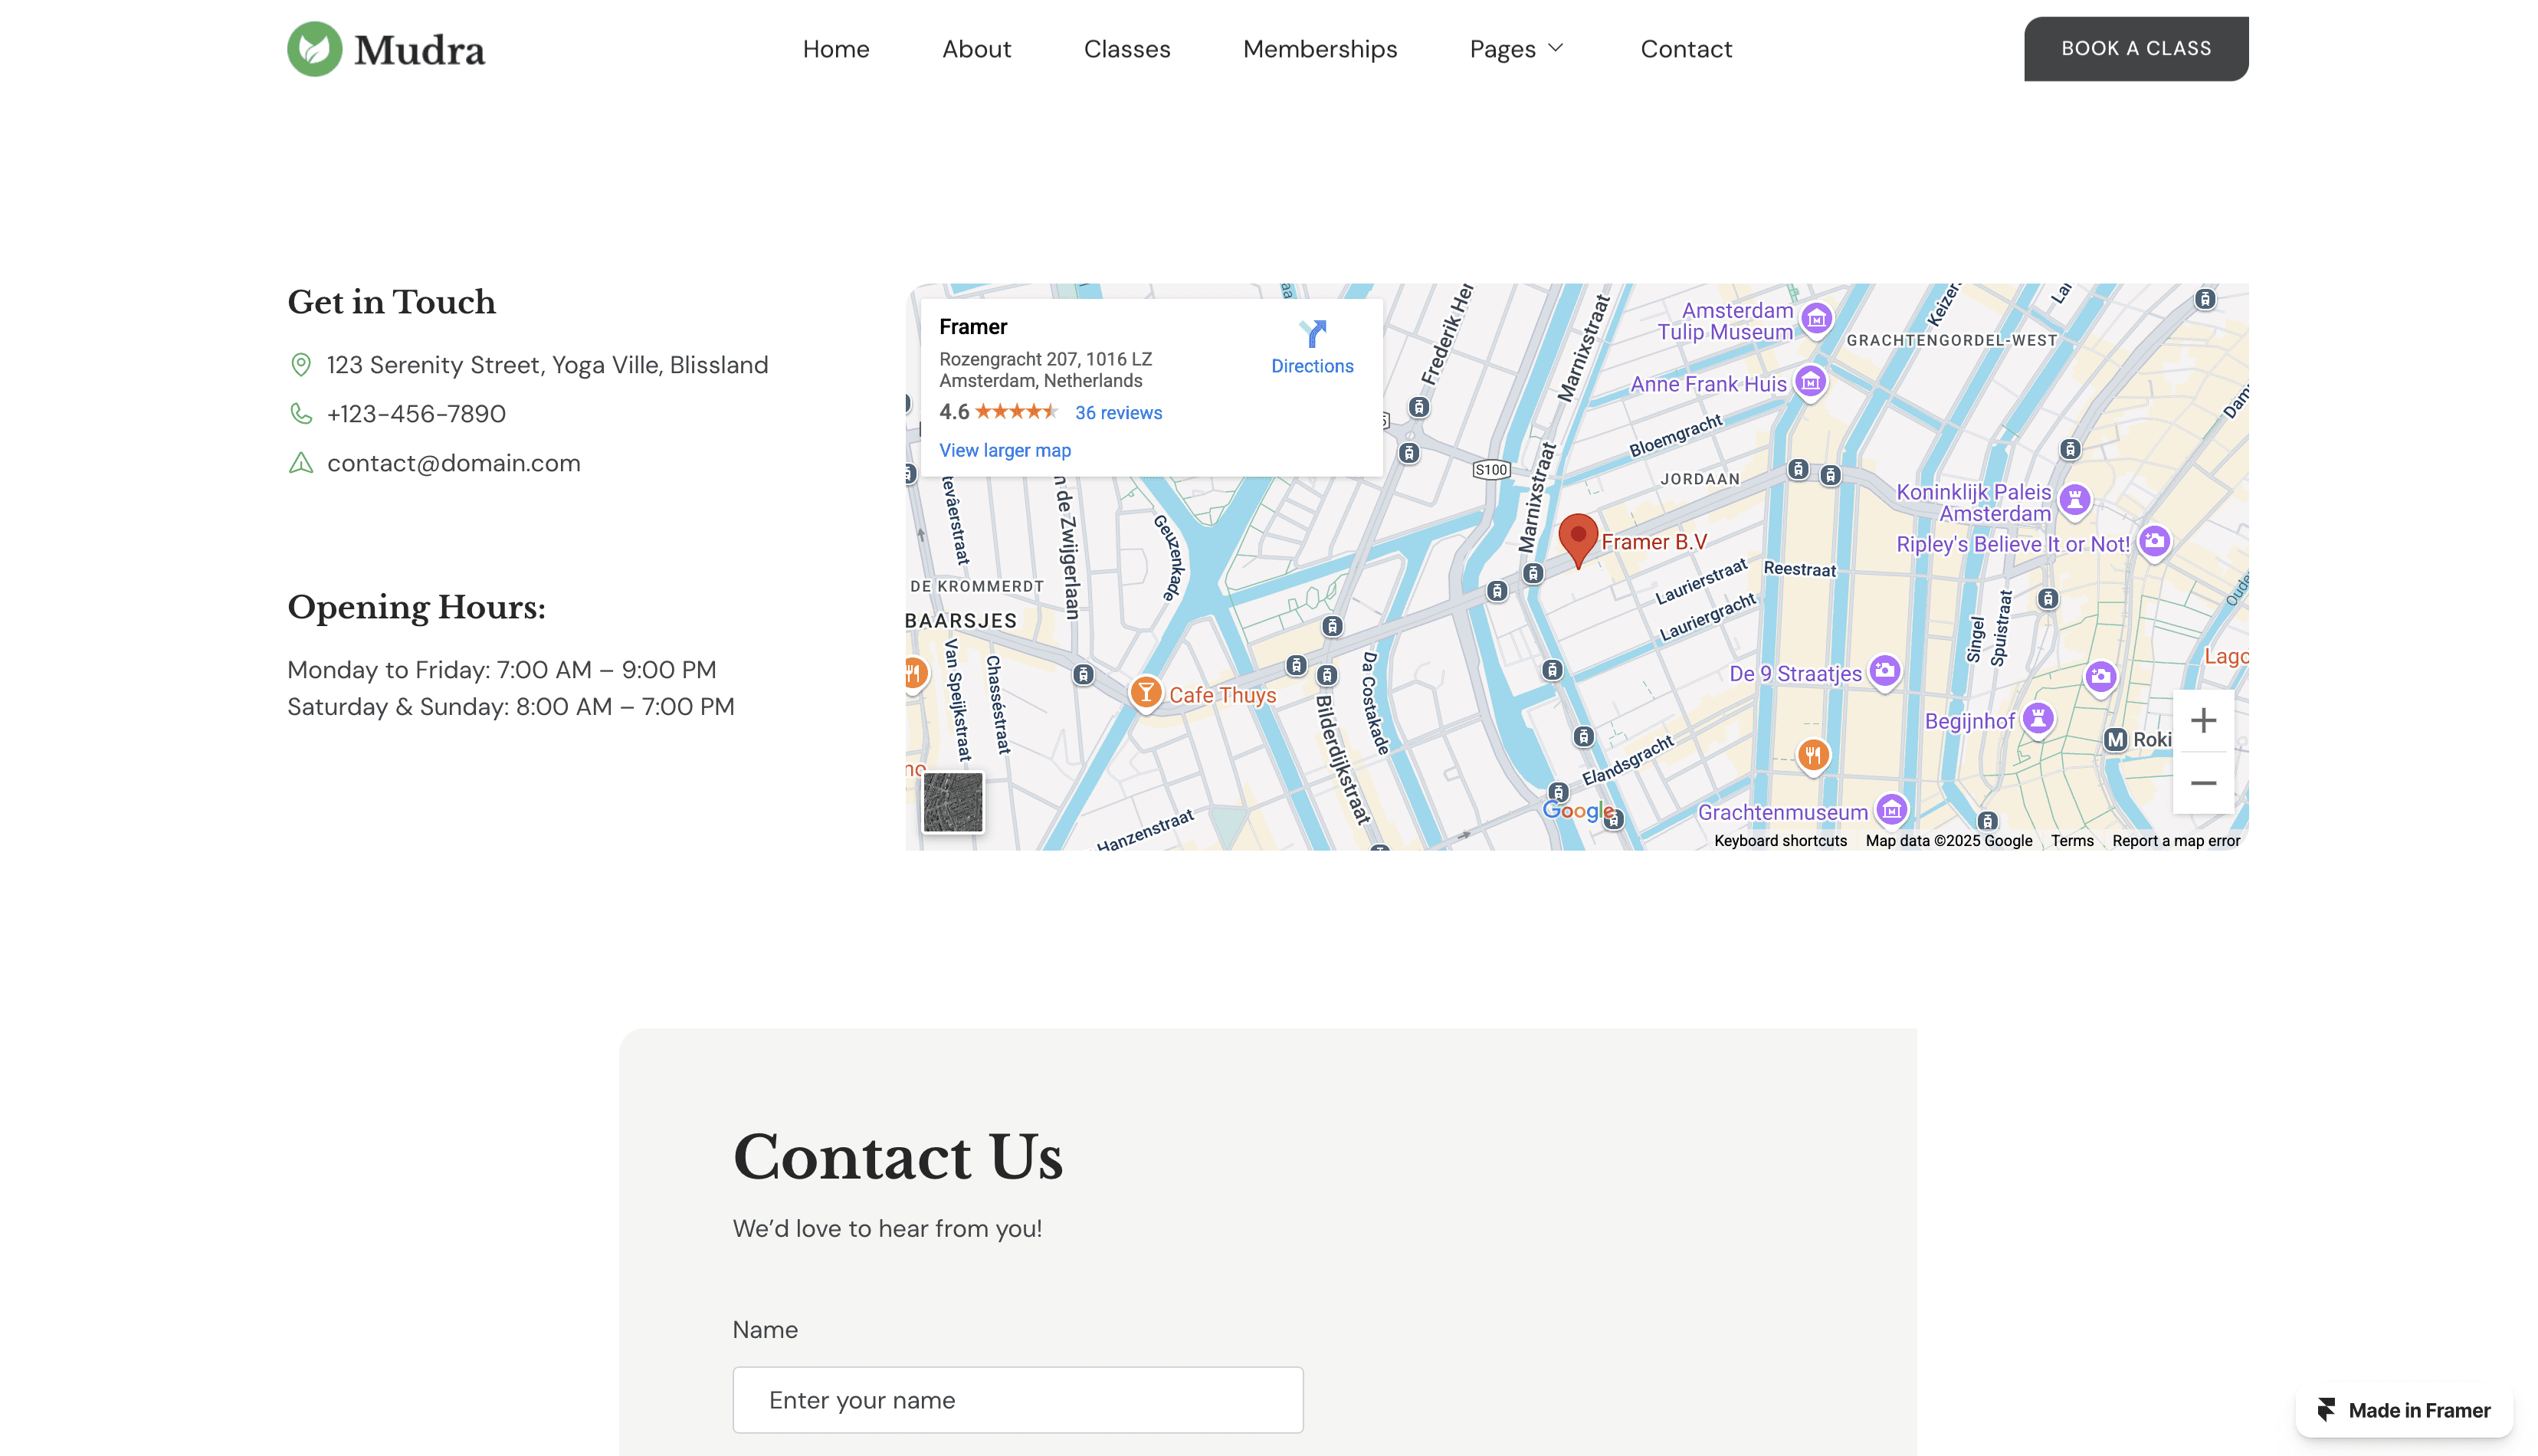Focus the Enter your name field

[1017, 1399]
